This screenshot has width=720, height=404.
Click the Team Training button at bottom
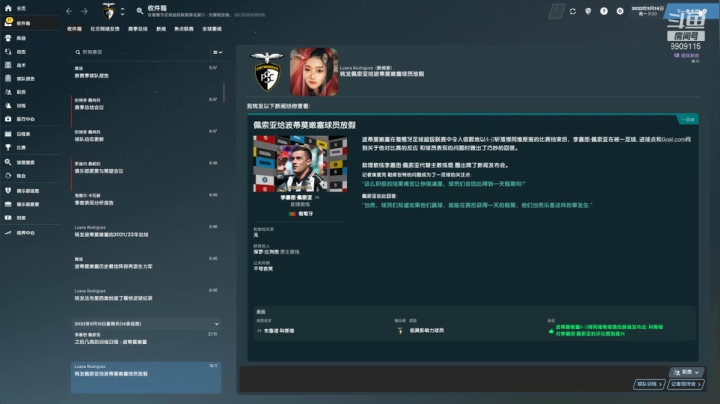pyautogui.click(x=649, y=384)
